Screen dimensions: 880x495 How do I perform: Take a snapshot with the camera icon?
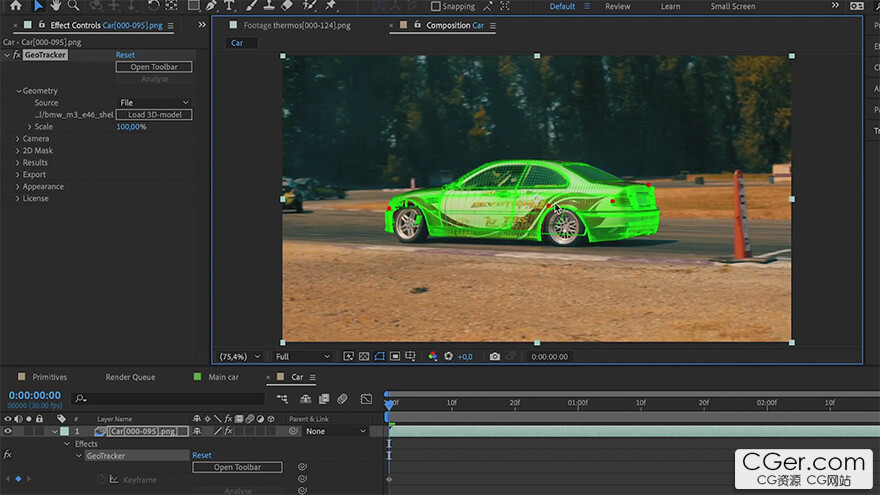click(494, 356)
